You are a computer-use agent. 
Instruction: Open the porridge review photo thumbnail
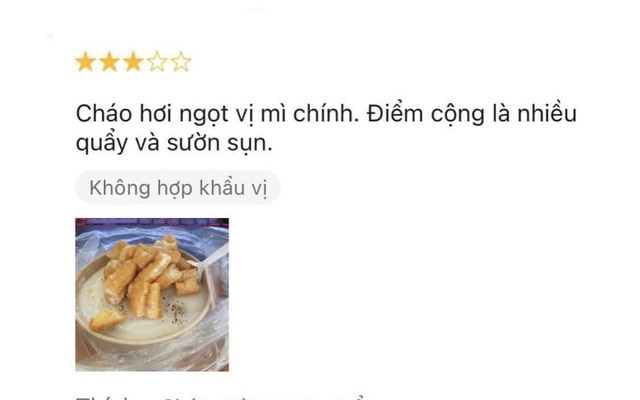click(152, 294)
